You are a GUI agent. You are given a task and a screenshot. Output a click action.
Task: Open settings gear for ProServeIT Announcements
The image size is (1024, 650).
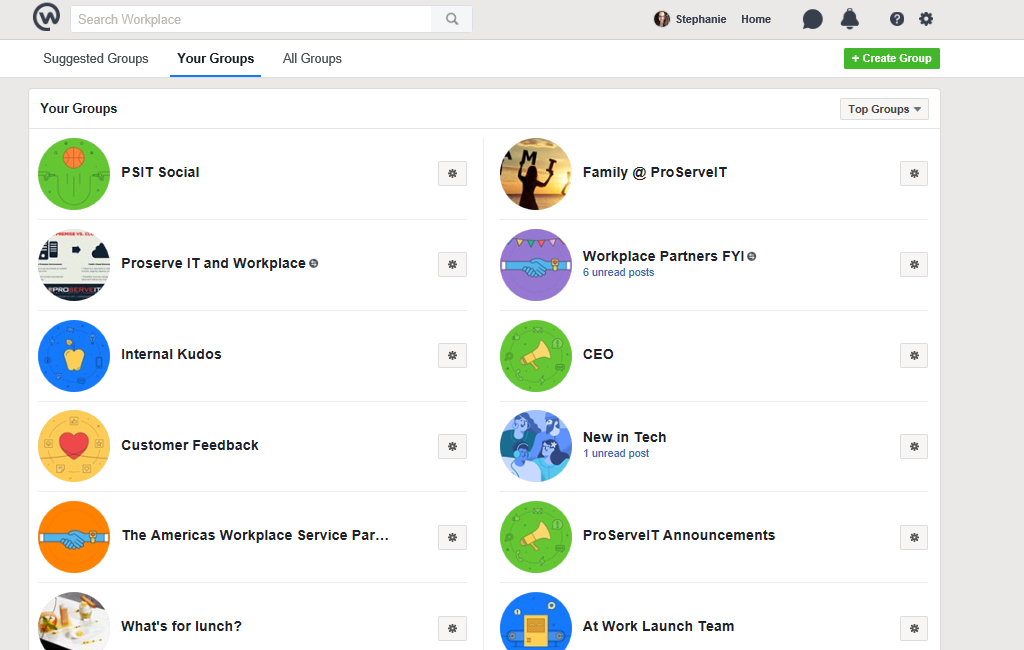click(914, 538)
